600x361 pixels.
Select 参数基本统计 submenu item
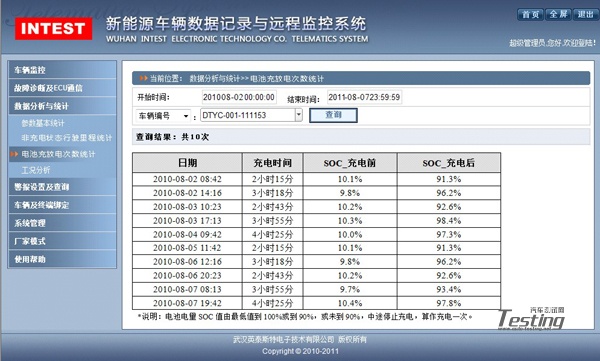tap(43, 123)
